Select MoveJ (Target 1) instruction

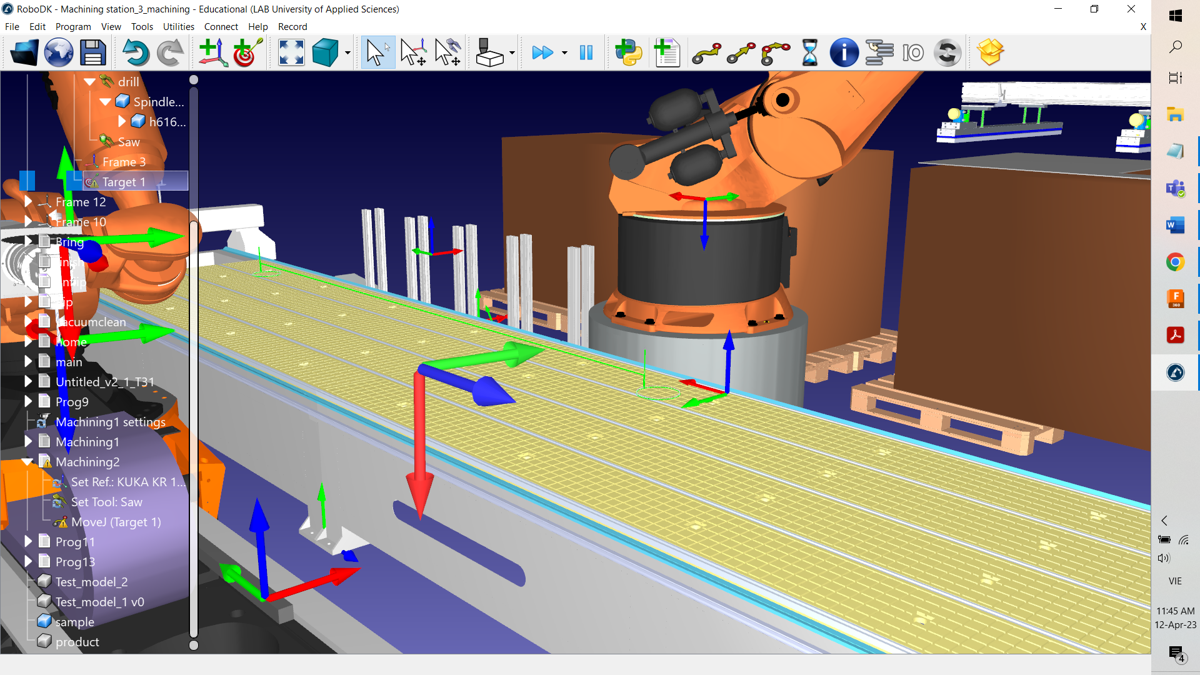(x=115, y=522)
